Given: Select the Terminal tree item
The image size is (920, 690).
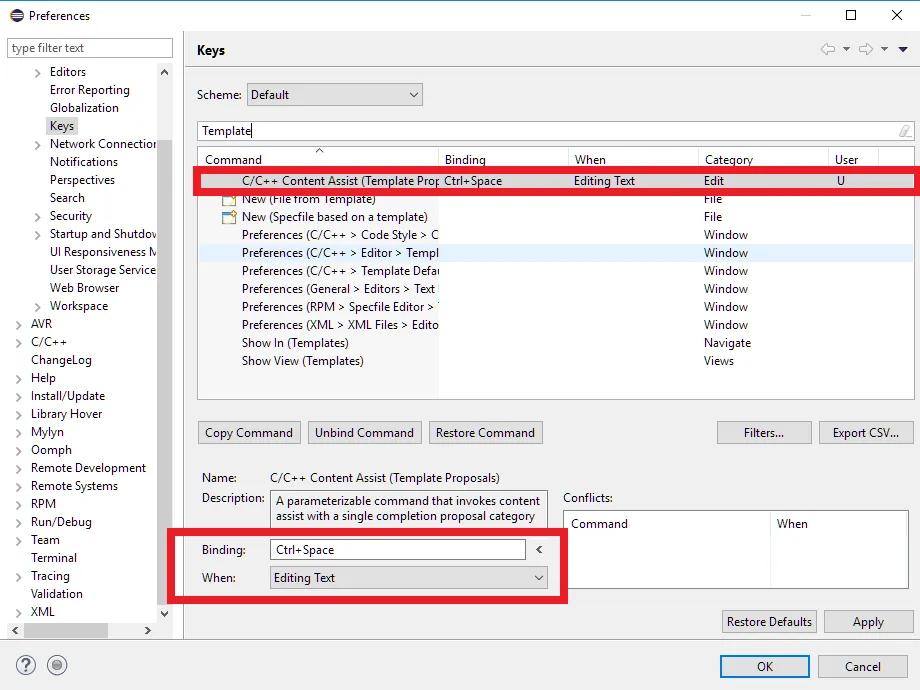Looking at the screenshot, I should (53, 558).
